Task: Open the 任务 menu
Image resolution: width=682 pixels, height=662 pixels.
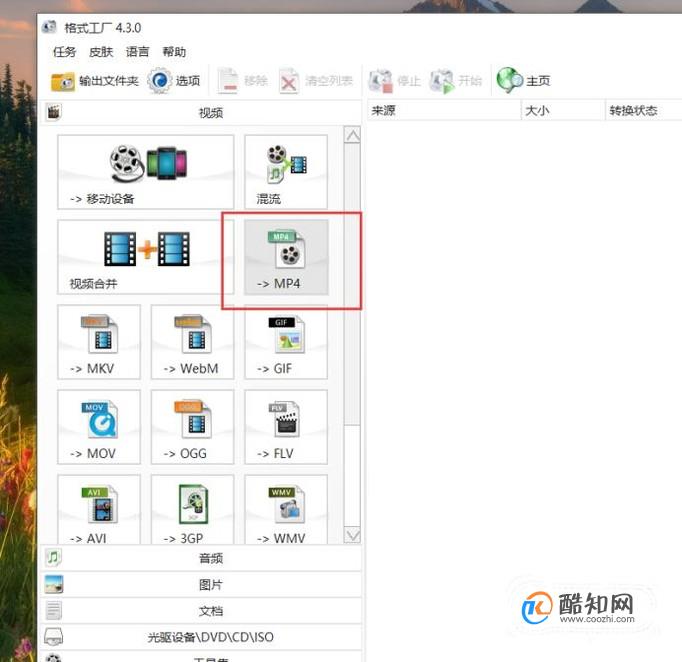Action: [x=64, y=52]
